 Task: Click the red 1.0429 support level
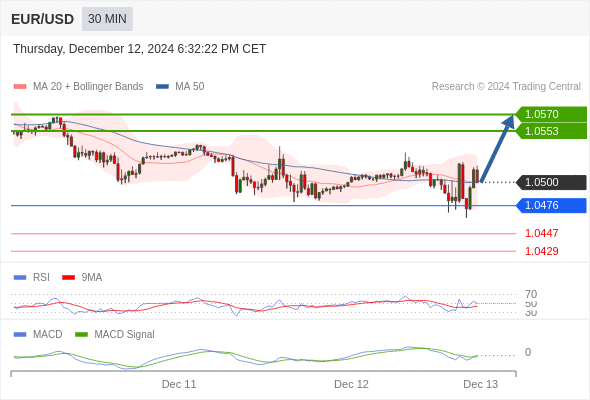point(541,251)
